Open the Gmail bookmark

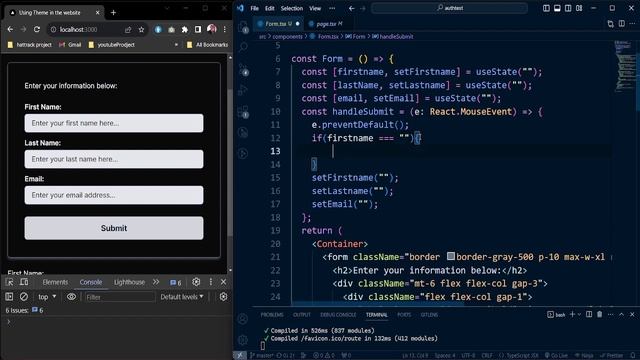(x=70, y=45)
